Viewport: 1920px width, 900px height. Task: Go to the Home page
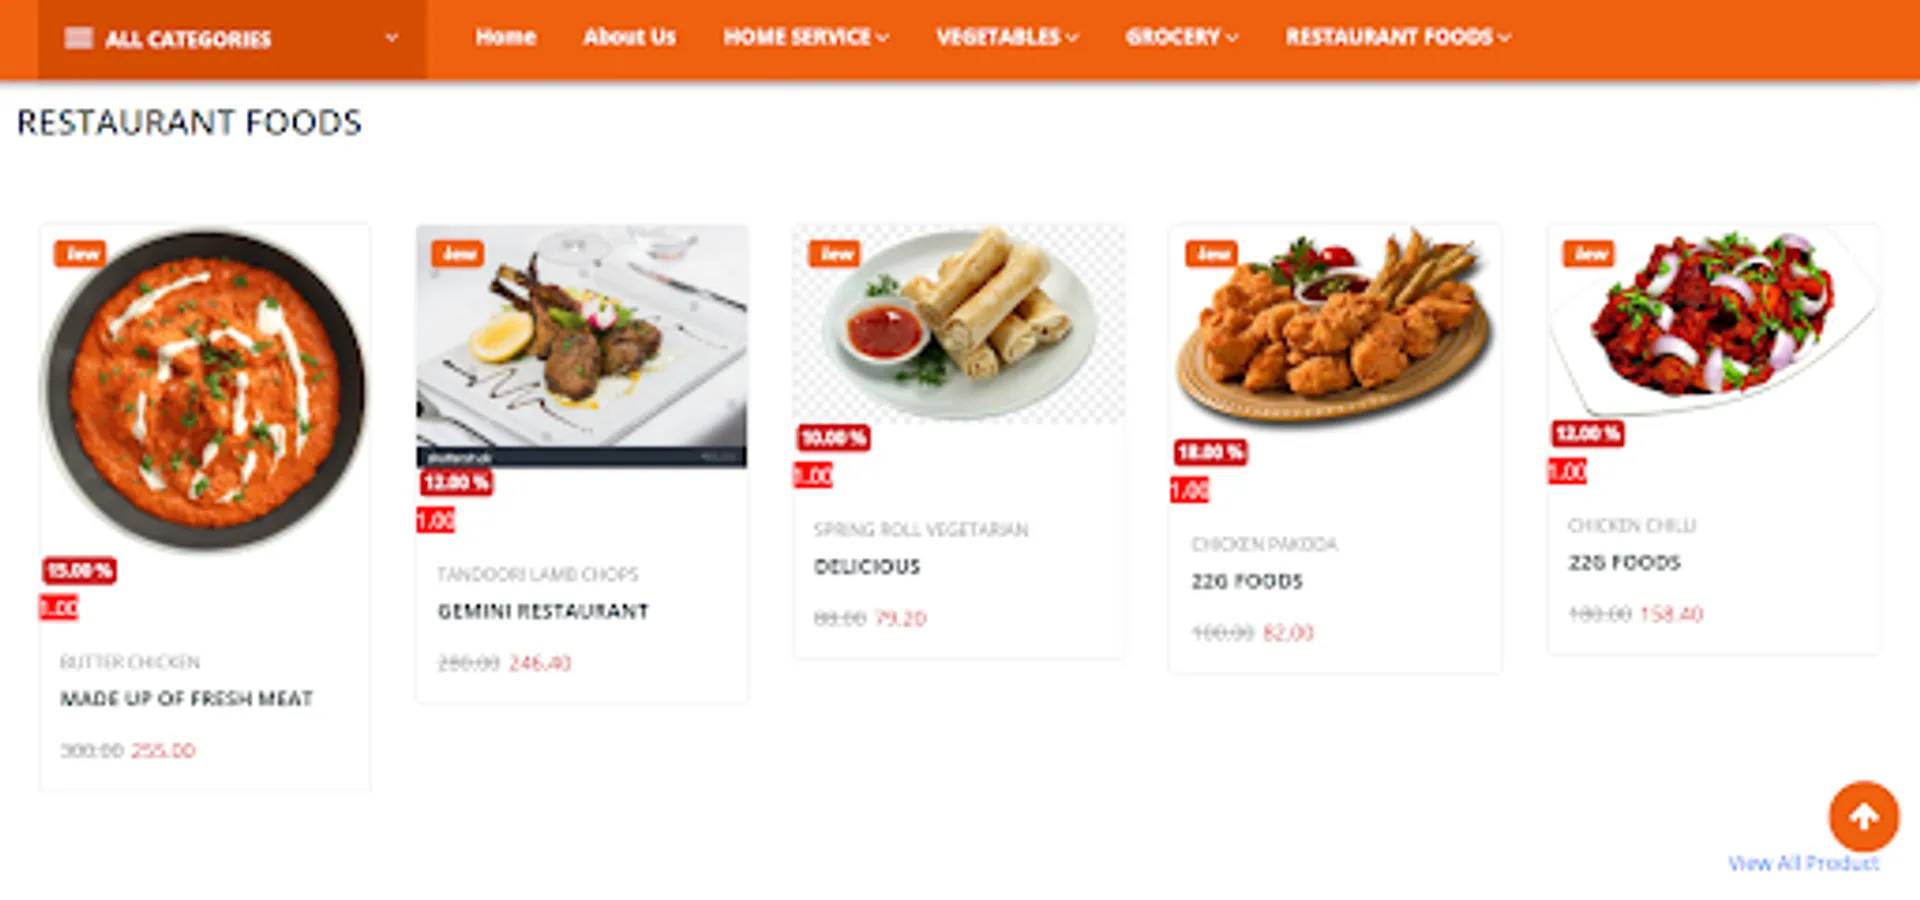[x=505, y=37]
